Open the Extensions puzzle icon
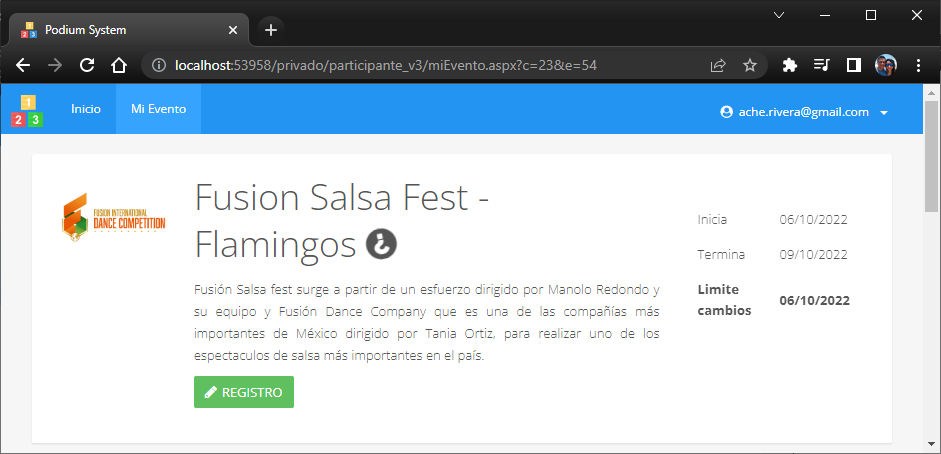This screenshot has height=454, width=941. pyautogui.click(x=790, y=65)
